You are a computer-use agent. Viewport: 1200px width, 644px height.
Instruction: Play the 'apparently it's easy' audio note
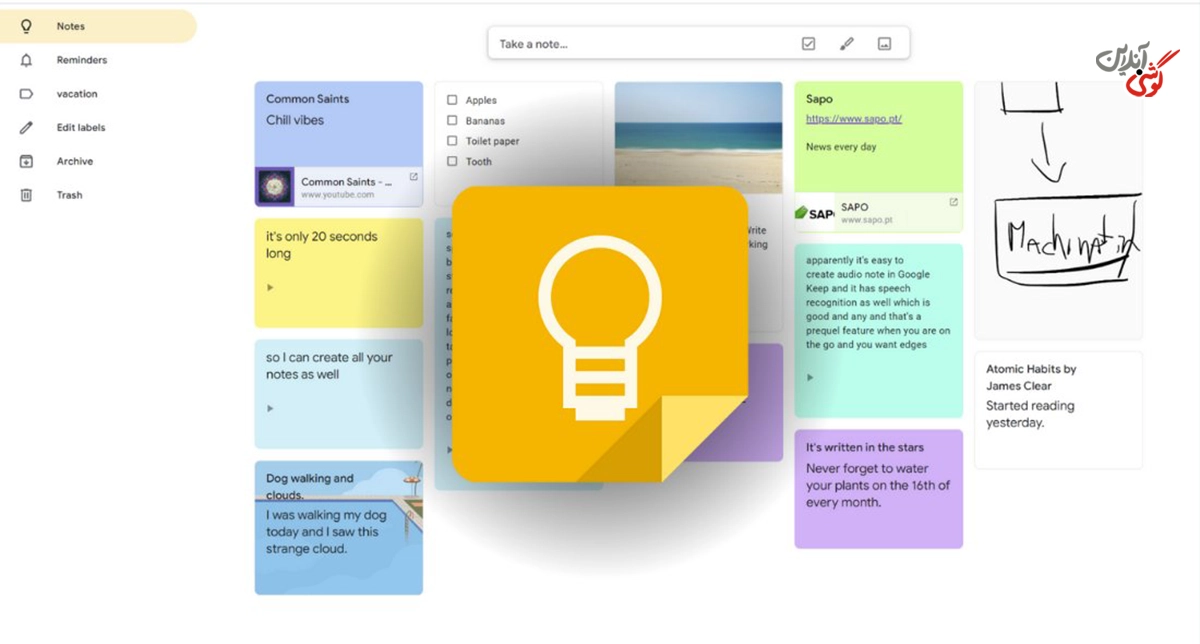click(810, 377)
